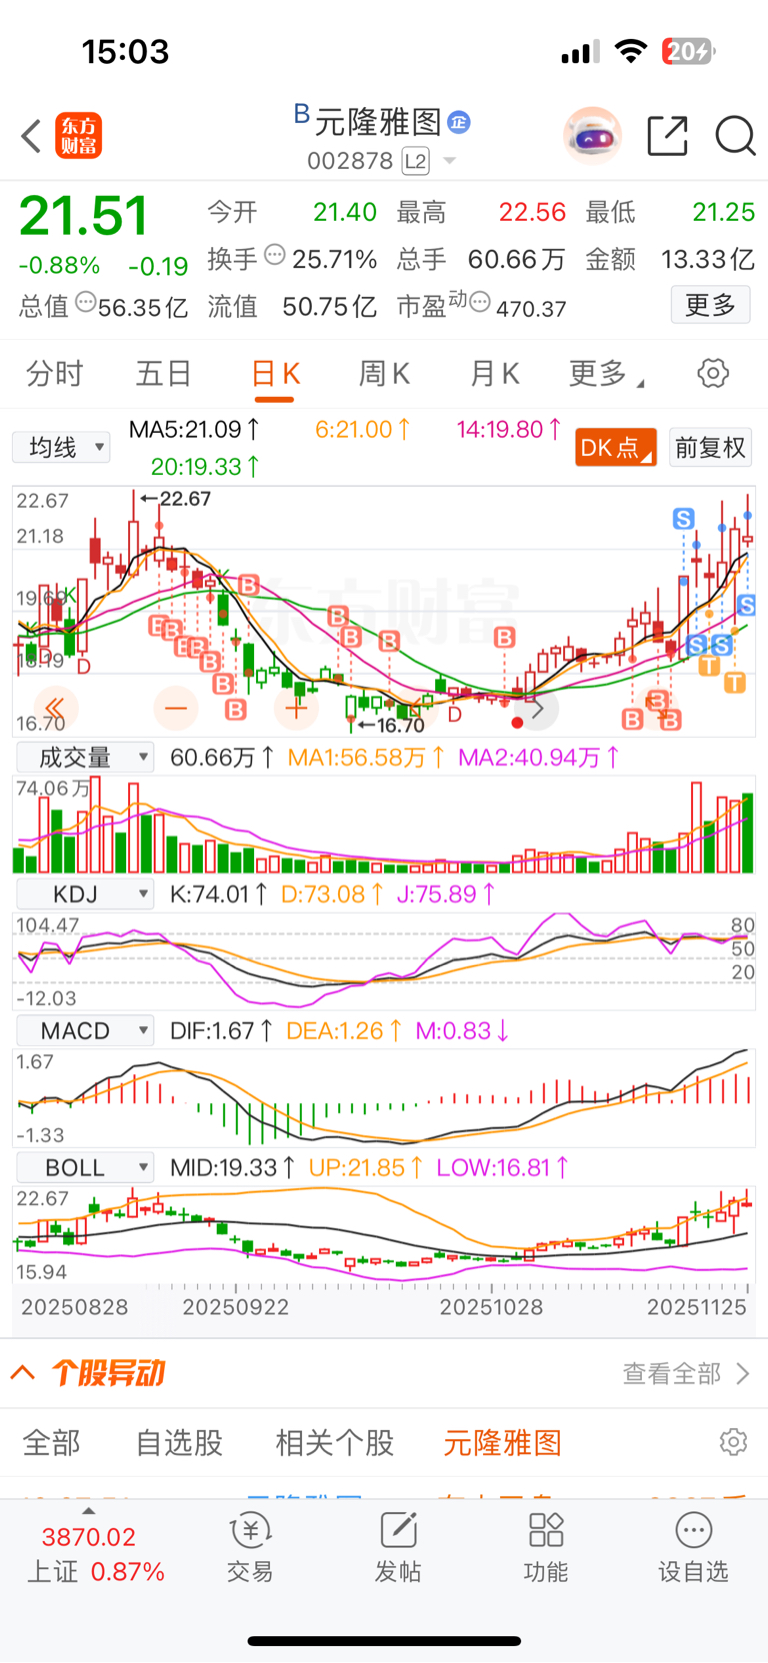Tap the chart scroll-right arrow button
Viewport: 768px width, 1663px height.
pos(537,709)
